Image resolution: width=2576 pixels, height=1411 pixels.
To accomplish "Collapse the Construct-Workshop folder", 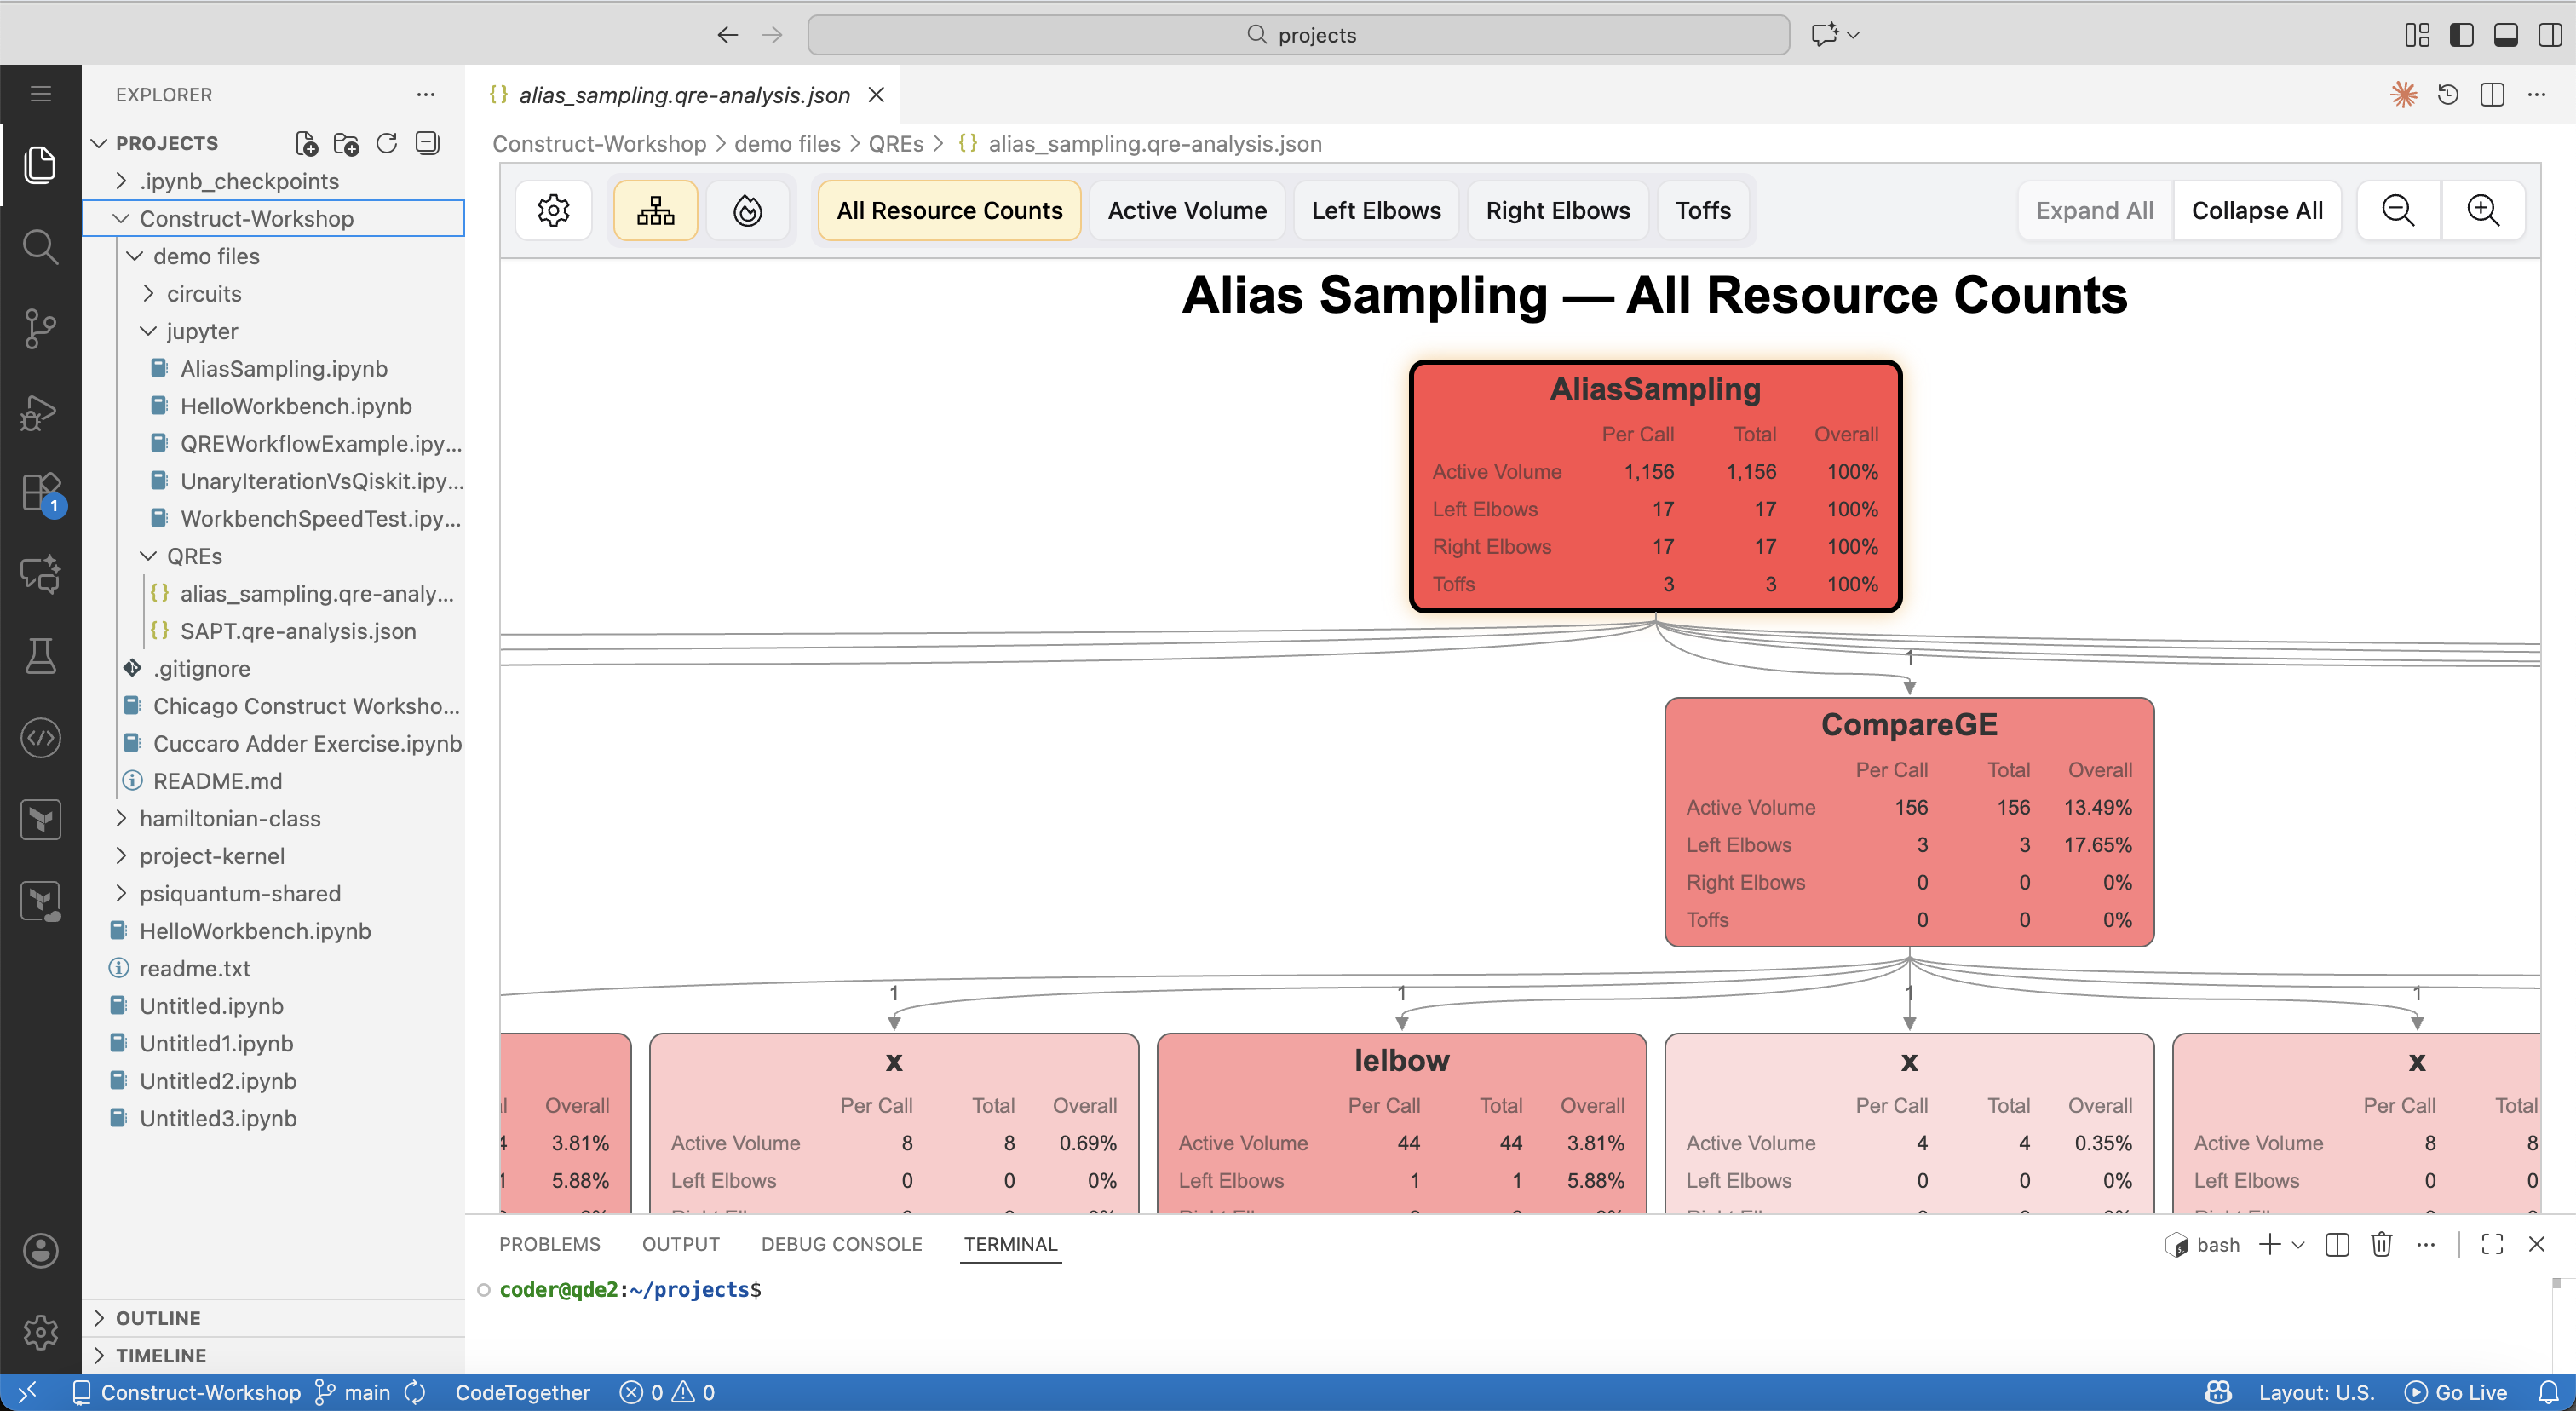I will tap(273, 219).
